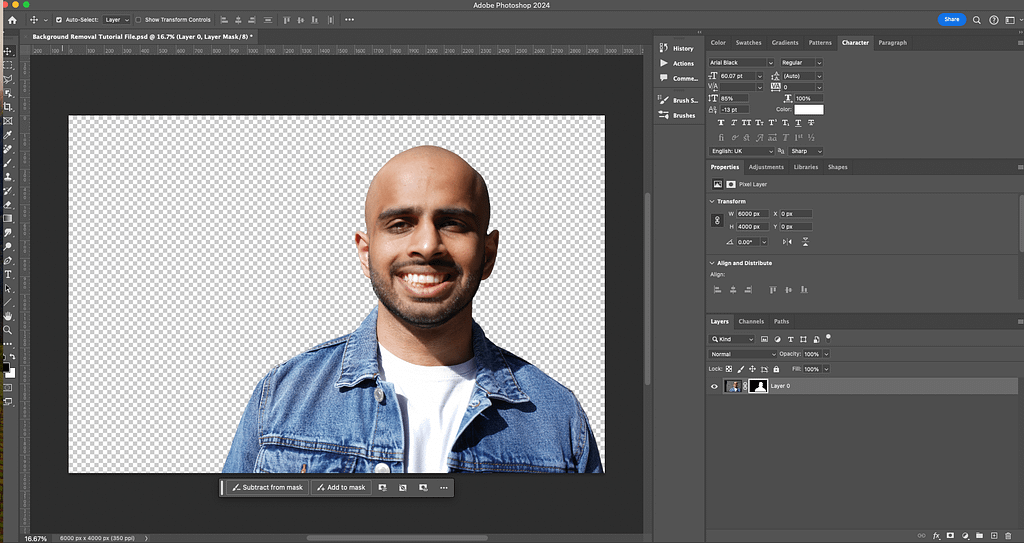The width and height of the screenshot is (1024, 543).
Task: Switch to the Channels tab
Action: [x=751, y=322]
